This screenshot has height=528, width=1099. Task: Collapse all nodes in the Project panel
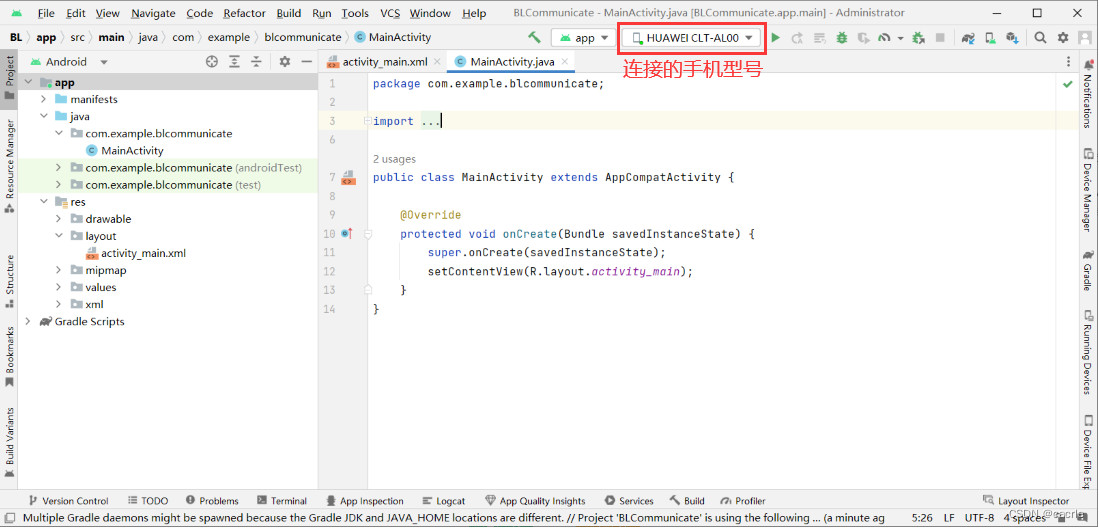[x=257, y=62]
